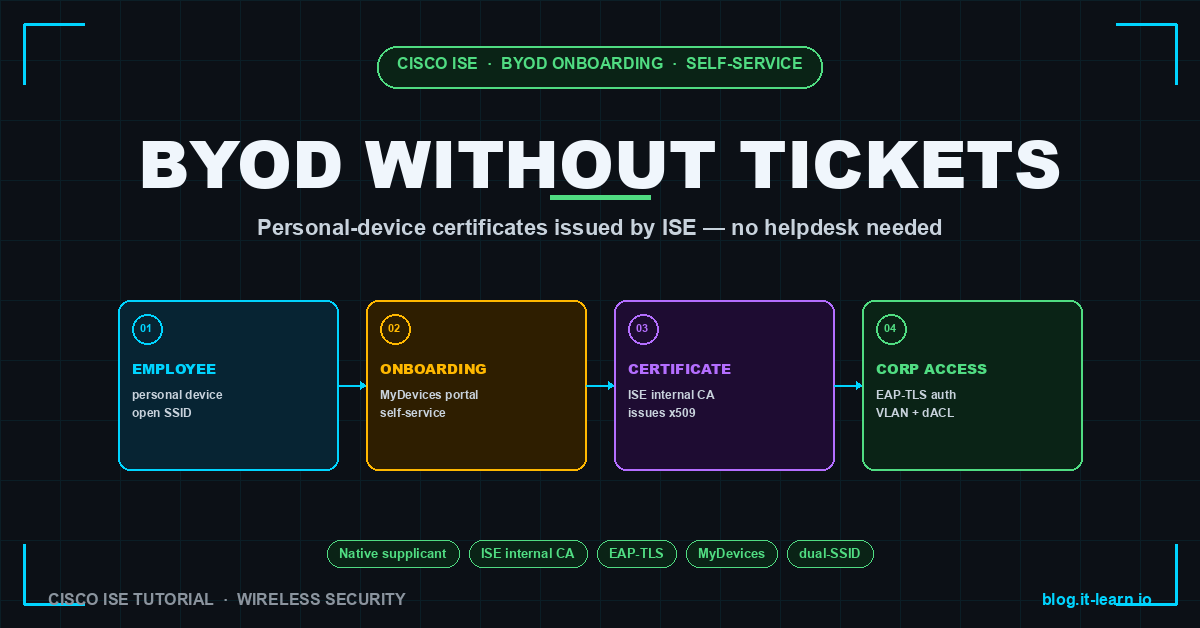Click the CISCO ISE TUTORIAL footer text

[131, 600]
